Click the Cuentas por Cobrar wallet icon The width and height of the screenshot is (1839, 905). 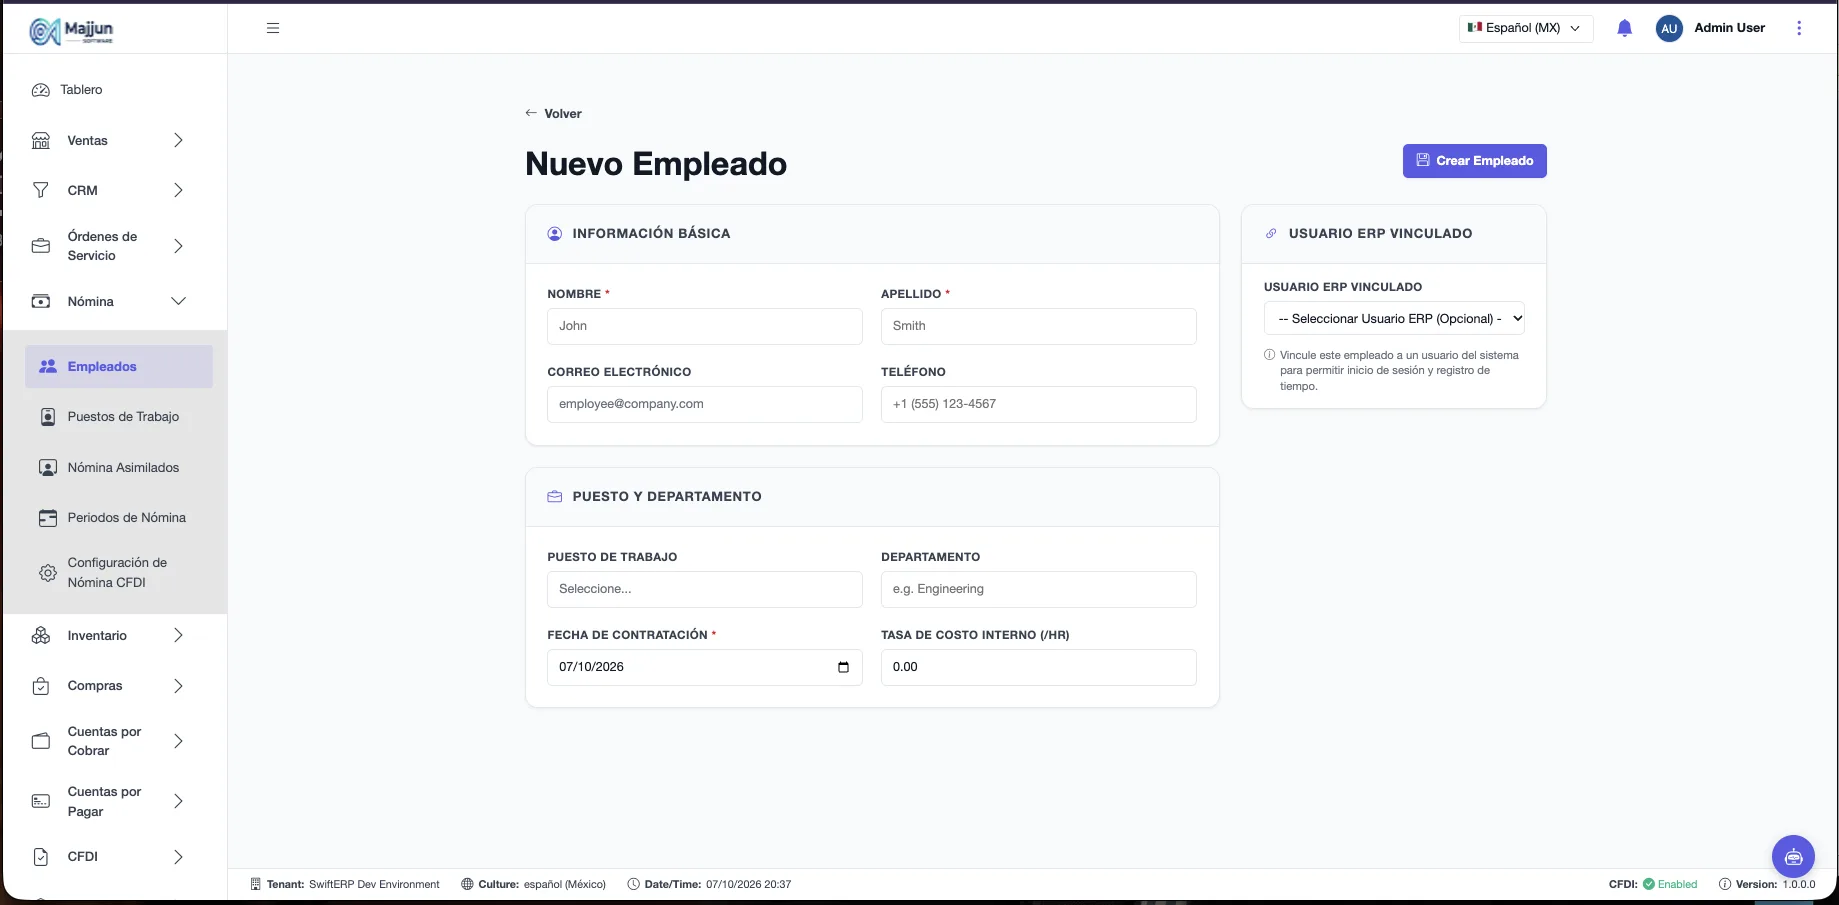click(41, 741)
